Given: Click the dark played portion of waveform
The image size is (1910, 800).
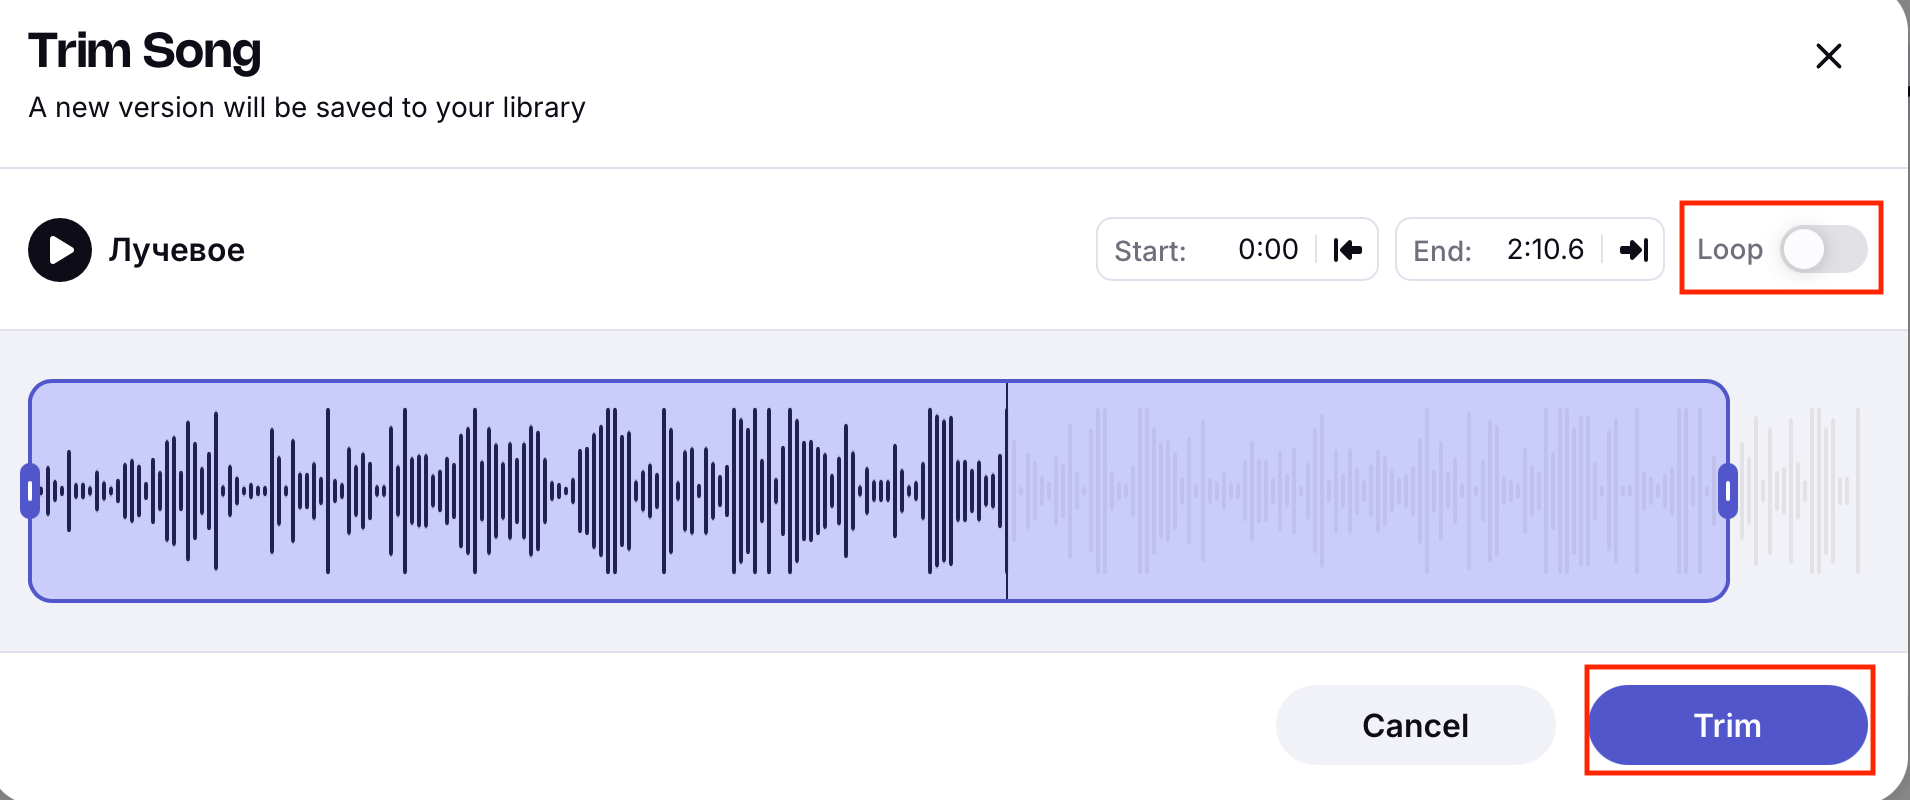Looking at the screenshot, I should coord(500,491).
